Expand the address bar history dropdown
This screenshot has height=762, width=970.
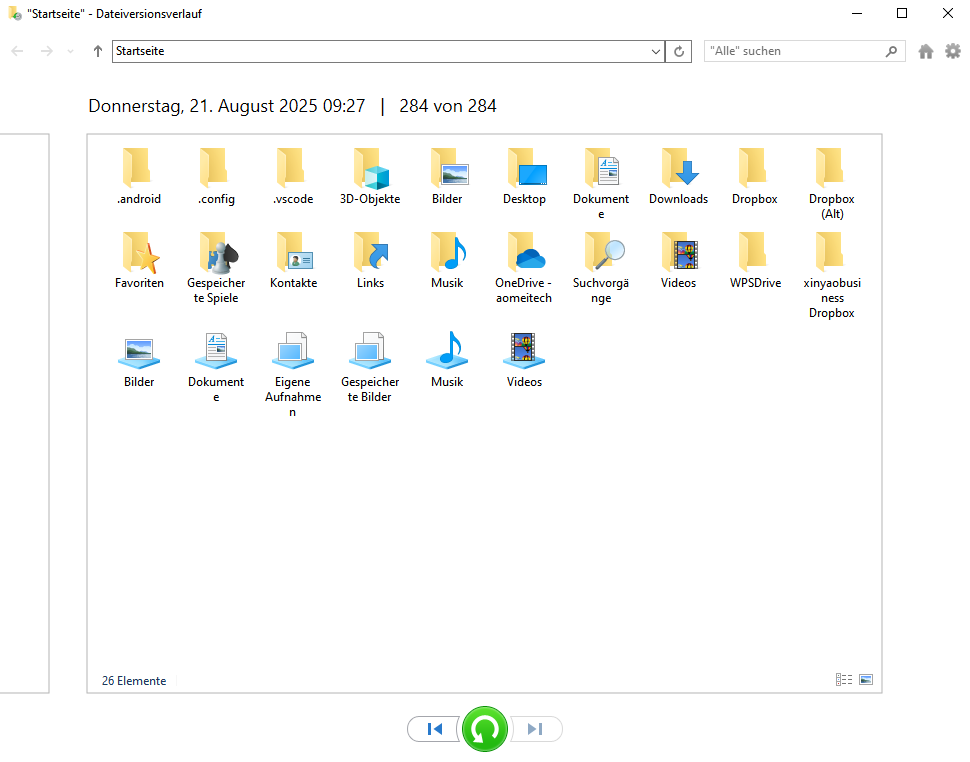tap(656, 51)
